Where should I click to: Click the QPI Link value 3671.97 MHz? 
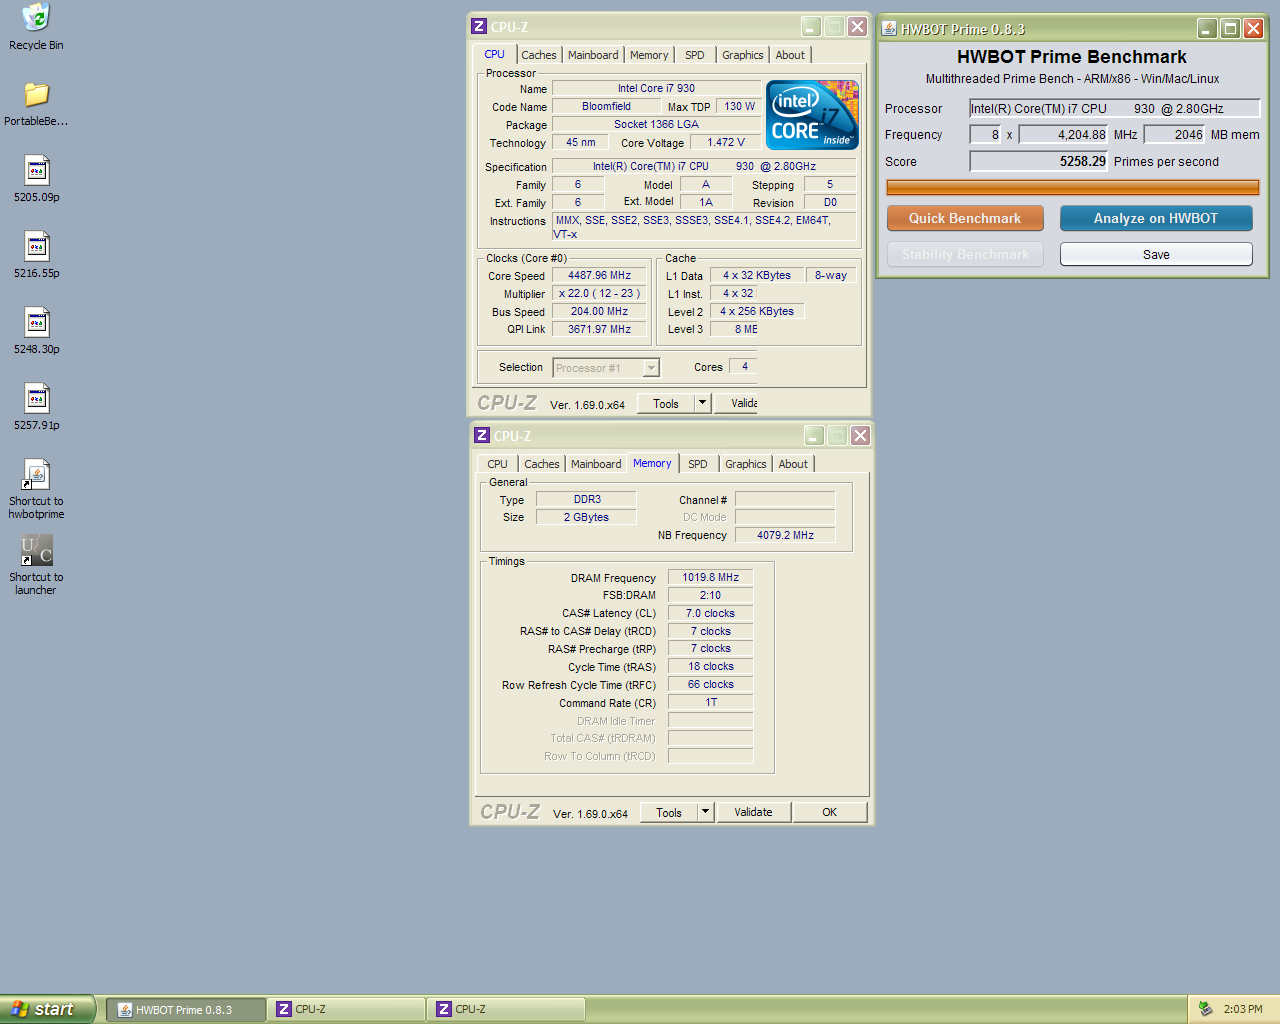tap(600, 329)
